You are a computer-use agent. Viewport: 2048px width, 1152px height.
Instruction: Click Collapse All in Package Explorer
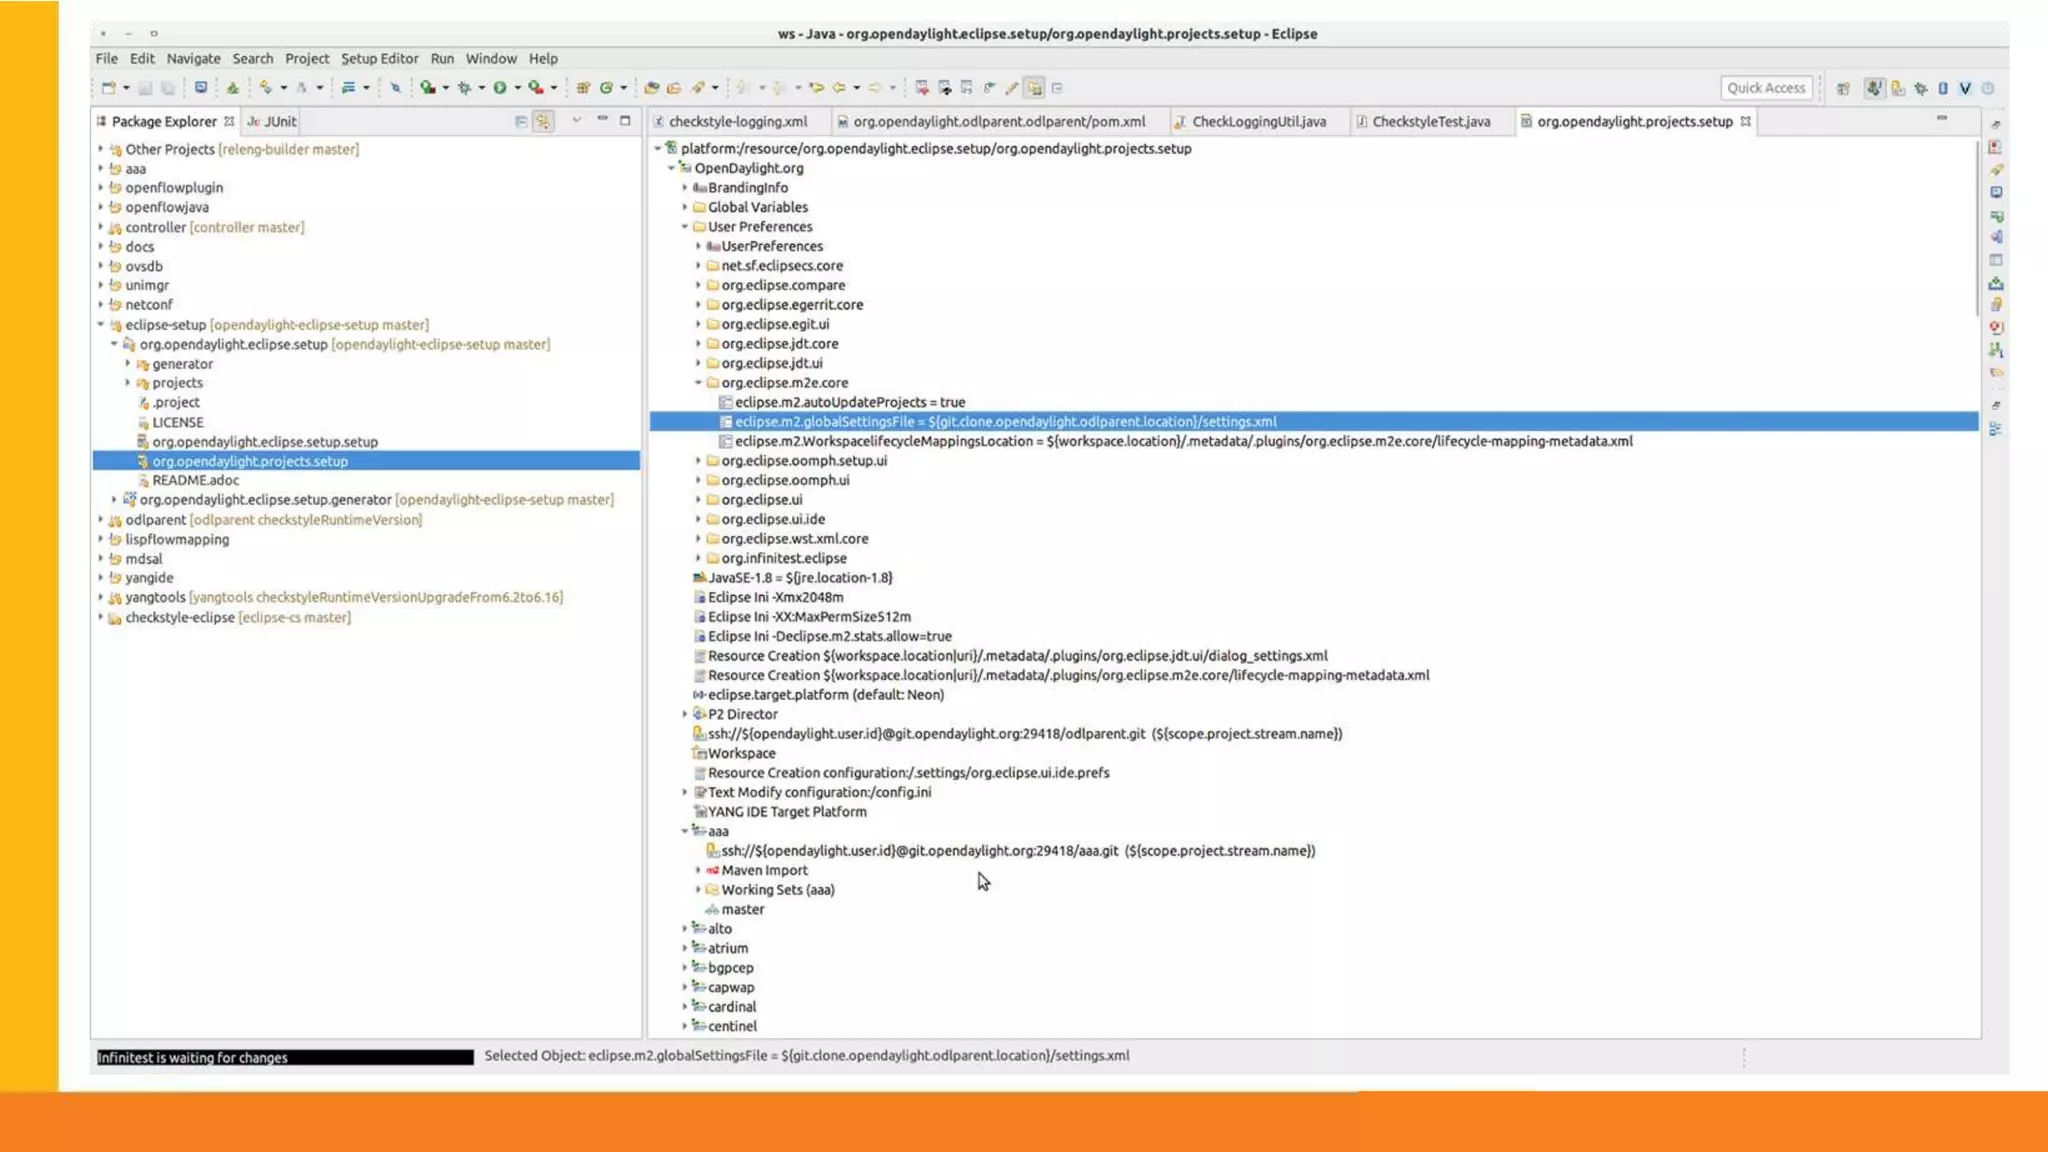pos(521,121)
